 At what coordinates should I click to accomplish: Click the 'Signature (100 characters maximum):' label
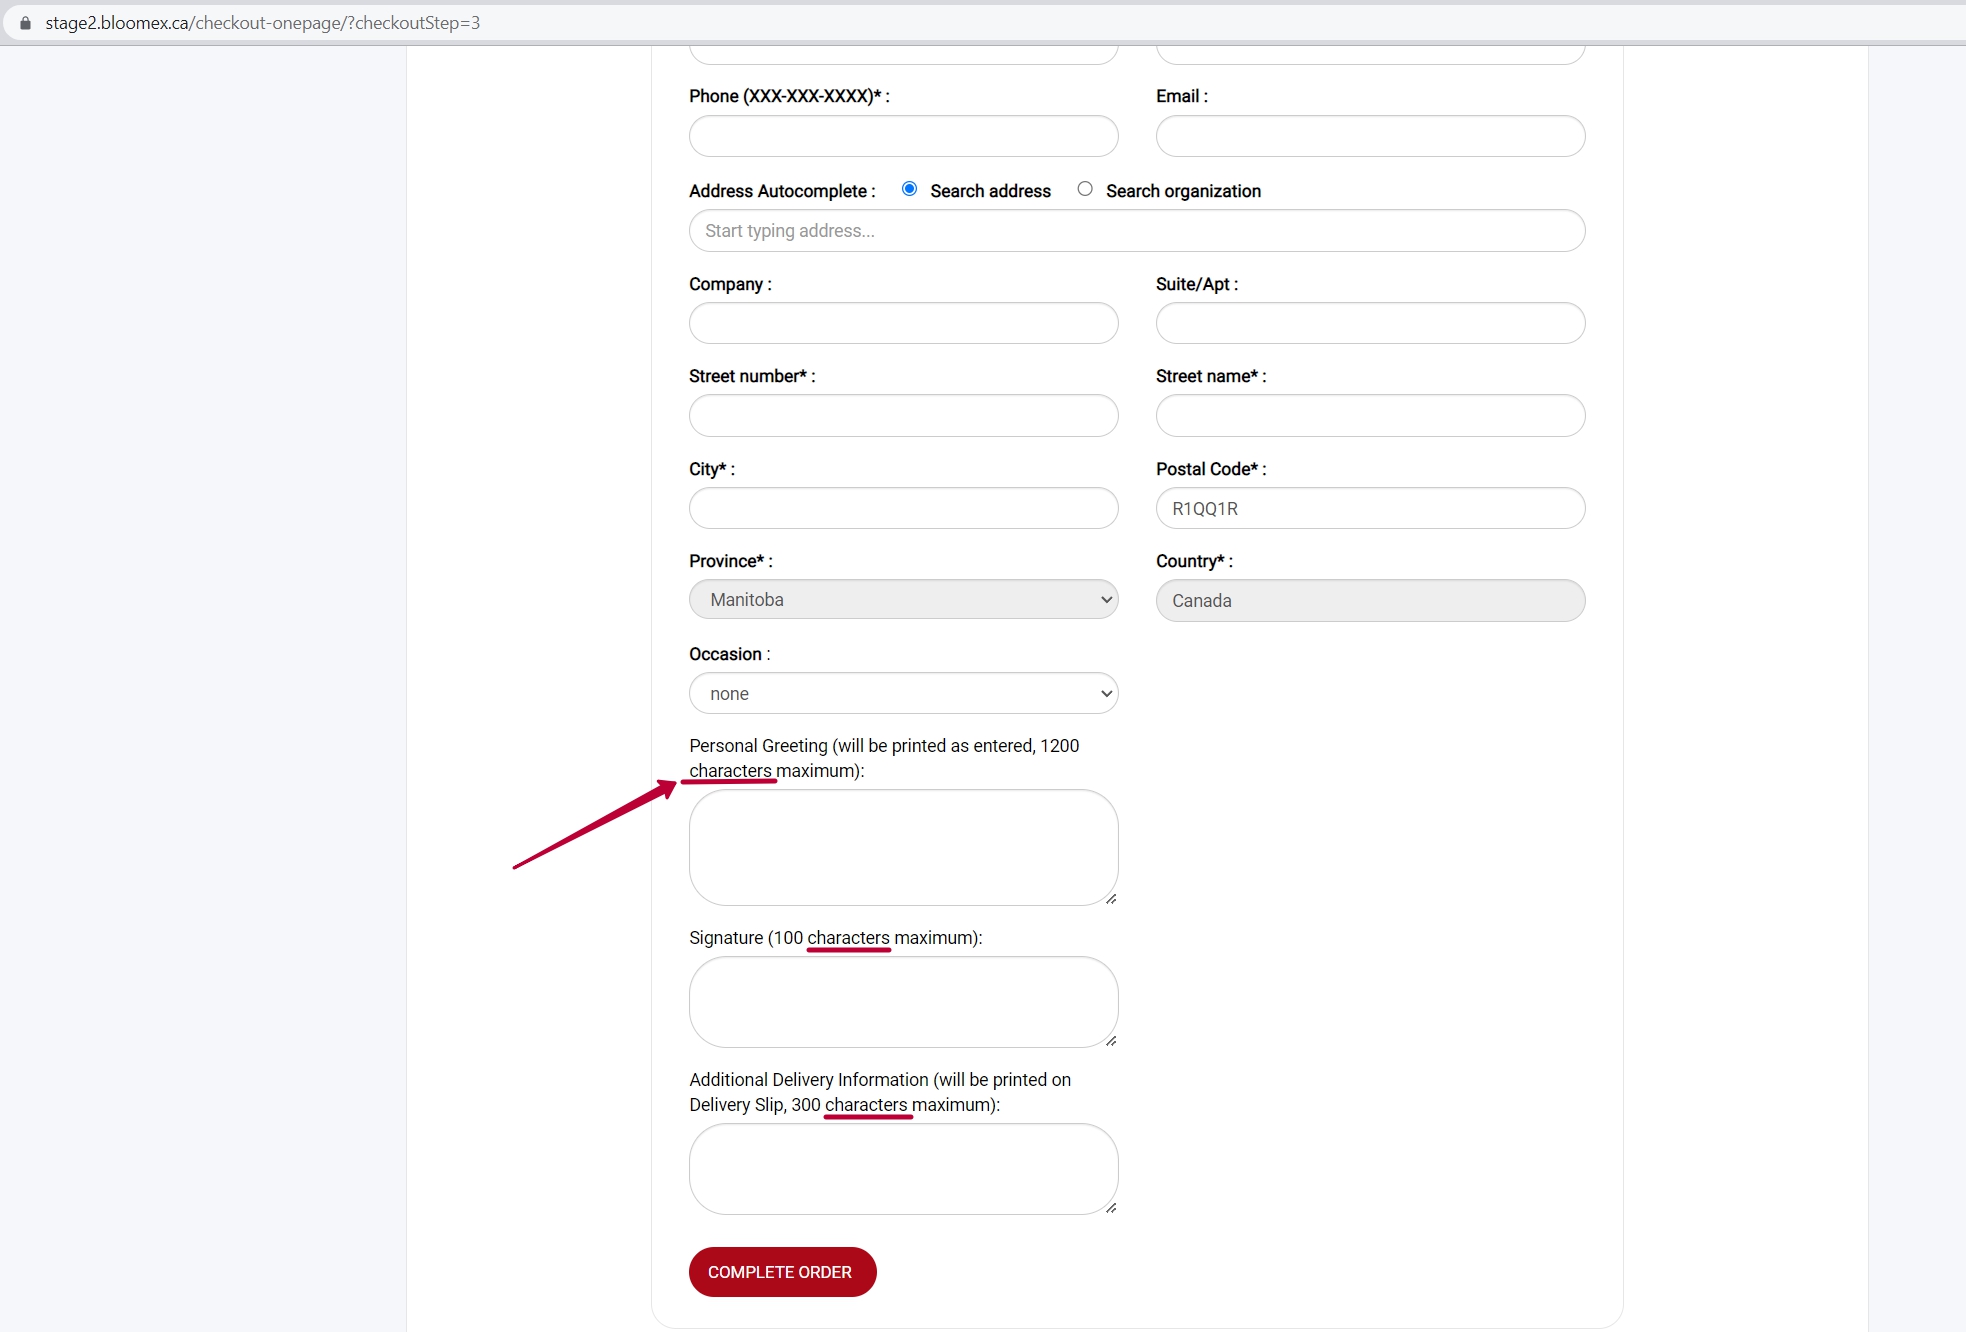tap(836, 938)
